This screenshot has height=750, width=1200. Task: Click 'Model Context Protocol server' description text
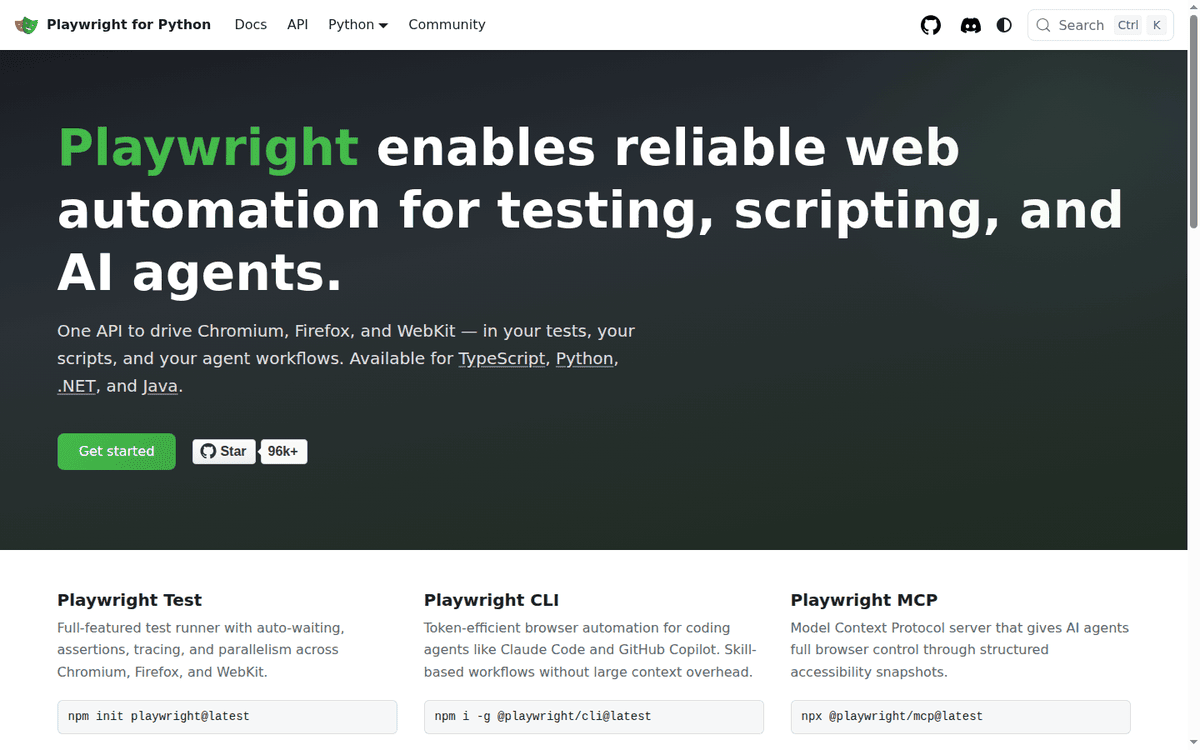point(960,650)
